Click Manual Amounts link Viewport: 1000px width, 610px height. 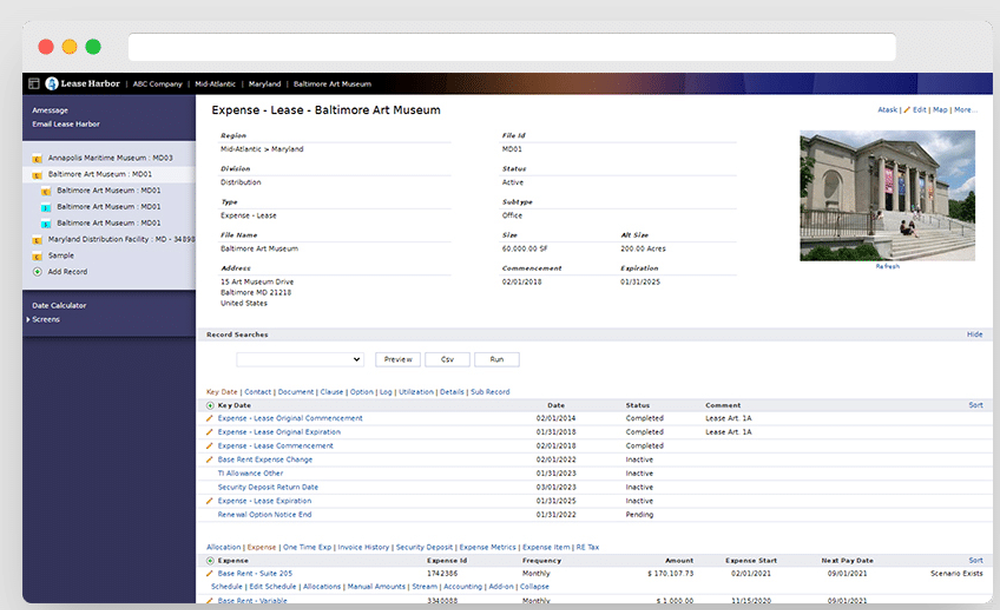tap(376, 586)
